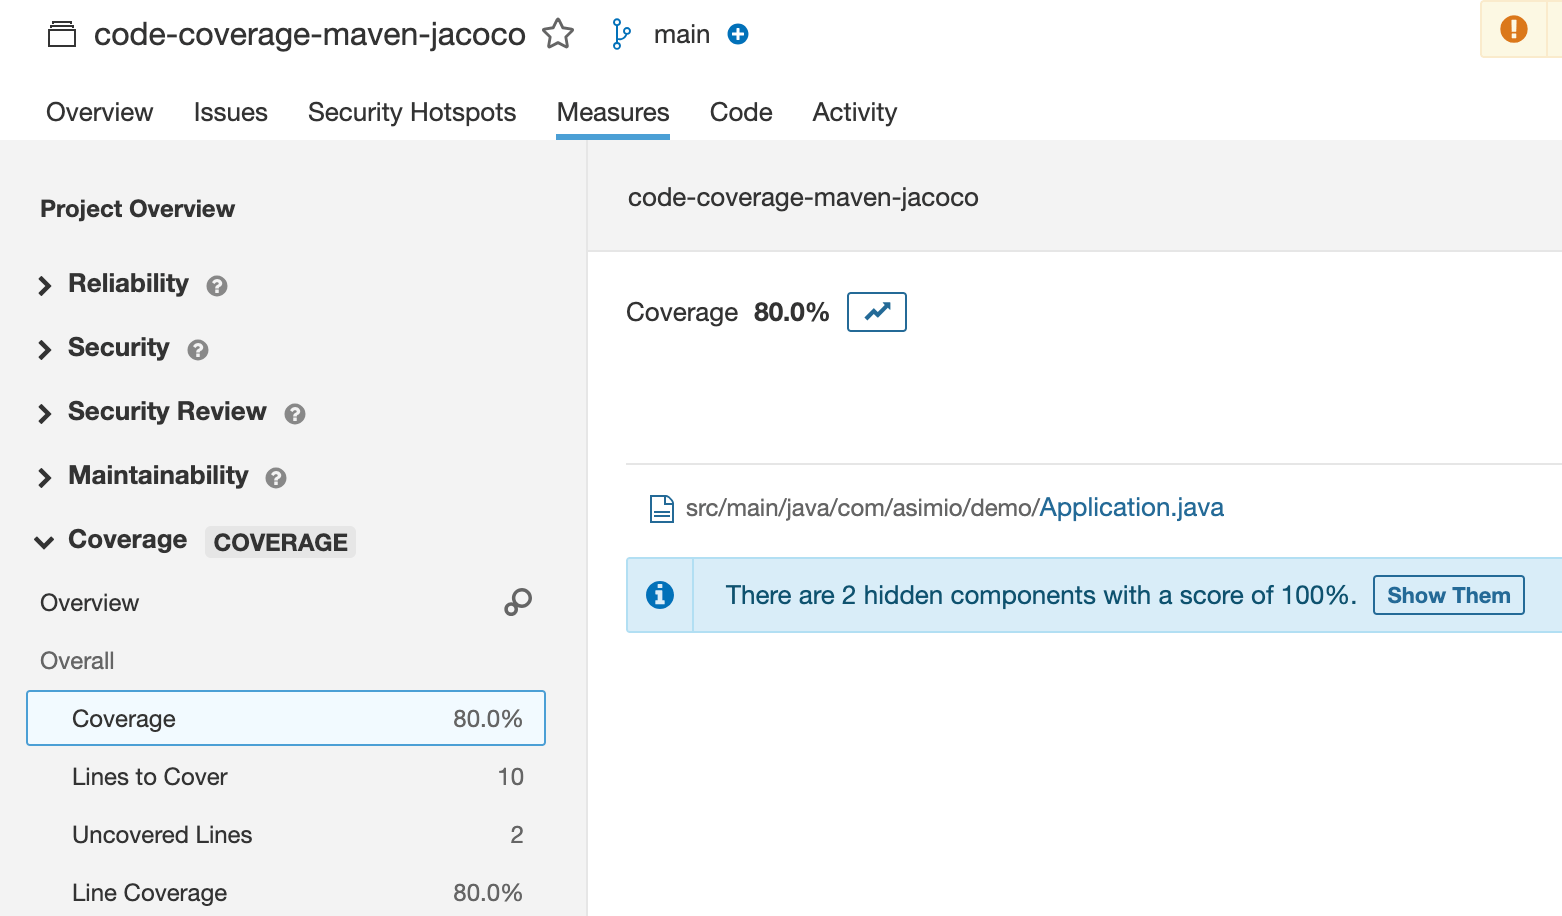This screenshot has width=1562, height=916.
Task: Star the code-coverage-maven-jacoco project as favorite
Action: pyautogui.click(x=558, y=34)
